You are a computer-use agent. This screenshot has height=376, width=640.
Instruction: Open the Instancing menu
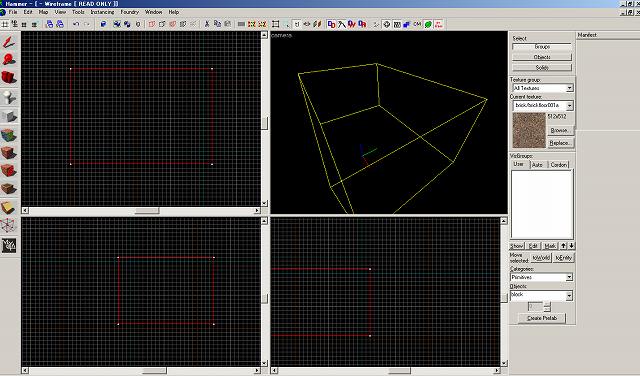pyautogui.click(x=102, y=12)
